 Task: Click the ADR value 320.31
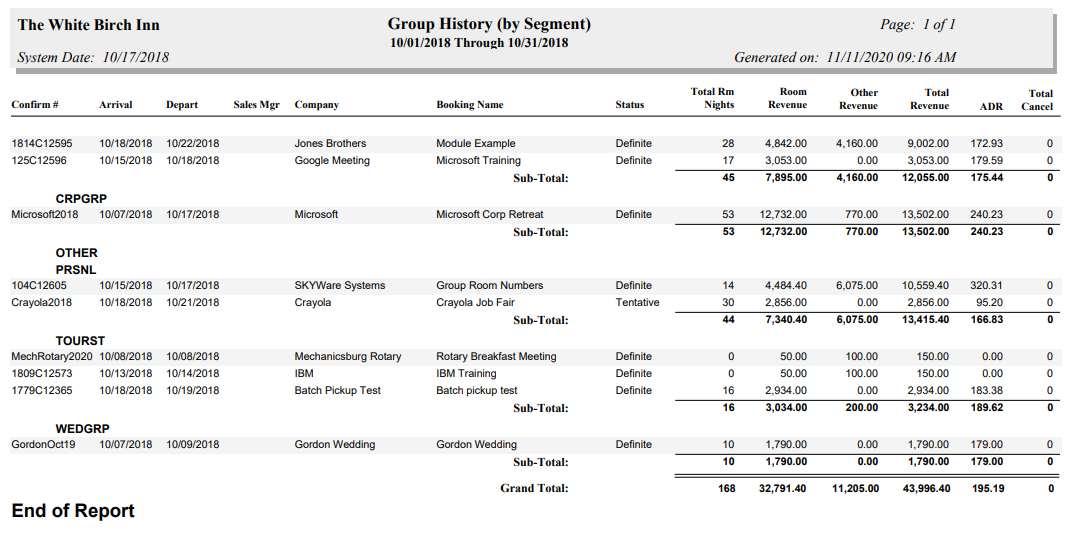tap(986, 286)
